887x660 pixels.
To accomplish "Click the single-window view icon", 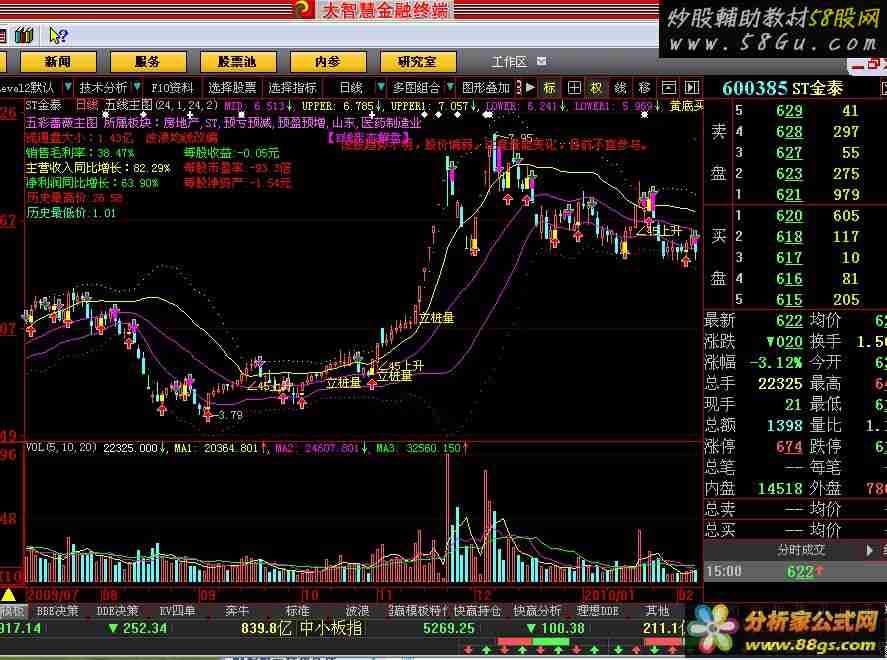I will [x=669, y=88].
